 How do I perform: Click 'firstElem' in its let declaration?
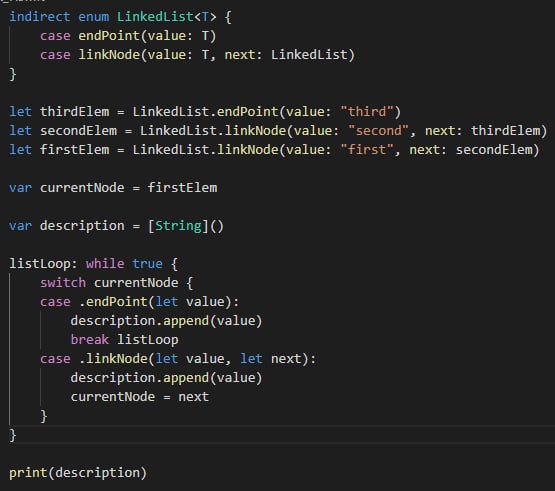point(74,150)
